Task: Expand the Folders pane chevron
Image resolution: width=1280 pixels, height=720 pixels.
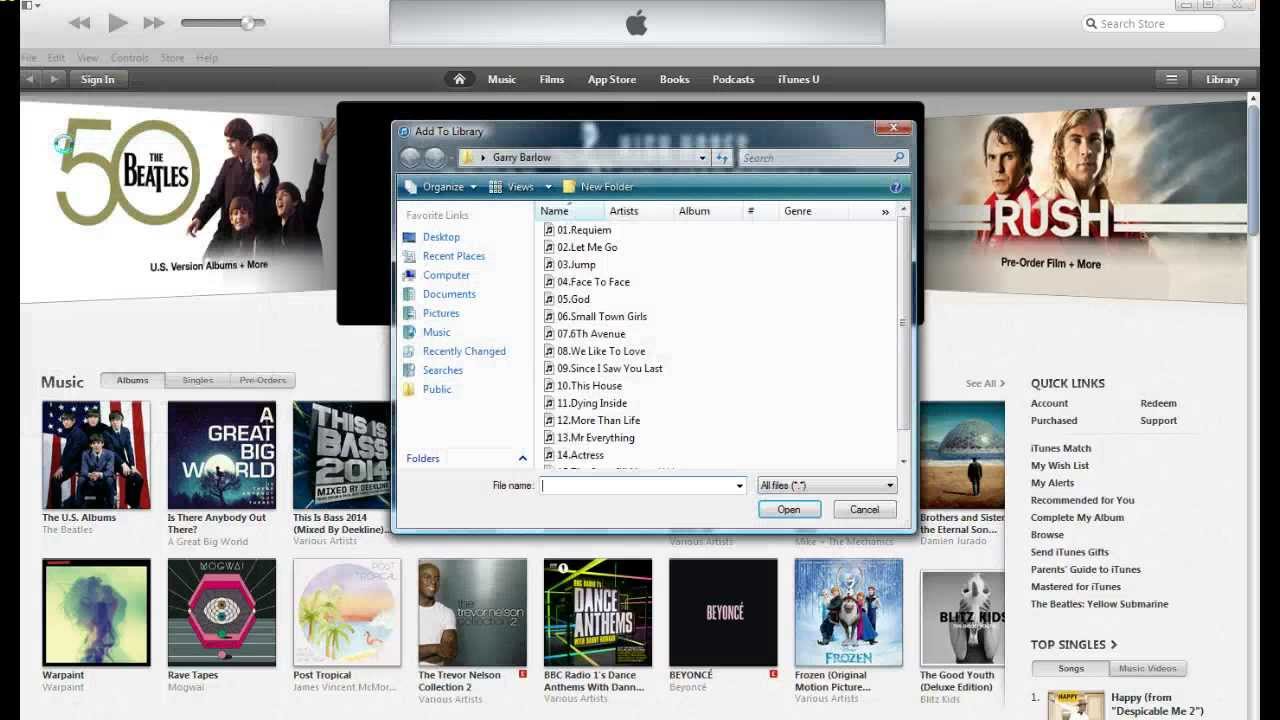Action: coord(522,458)
